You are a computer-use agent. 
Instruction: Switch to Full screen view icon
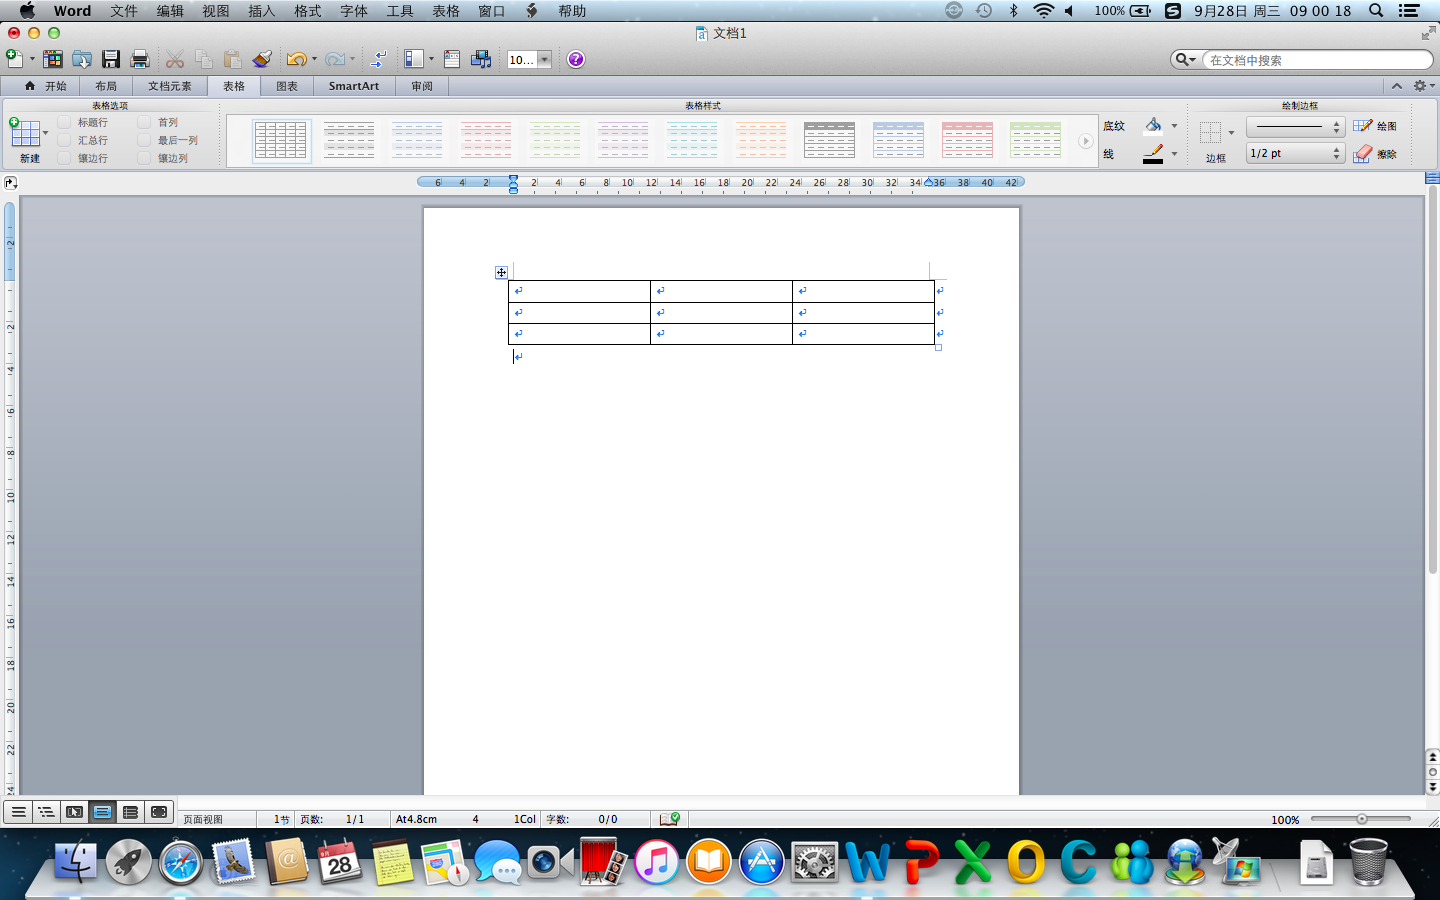159,812
